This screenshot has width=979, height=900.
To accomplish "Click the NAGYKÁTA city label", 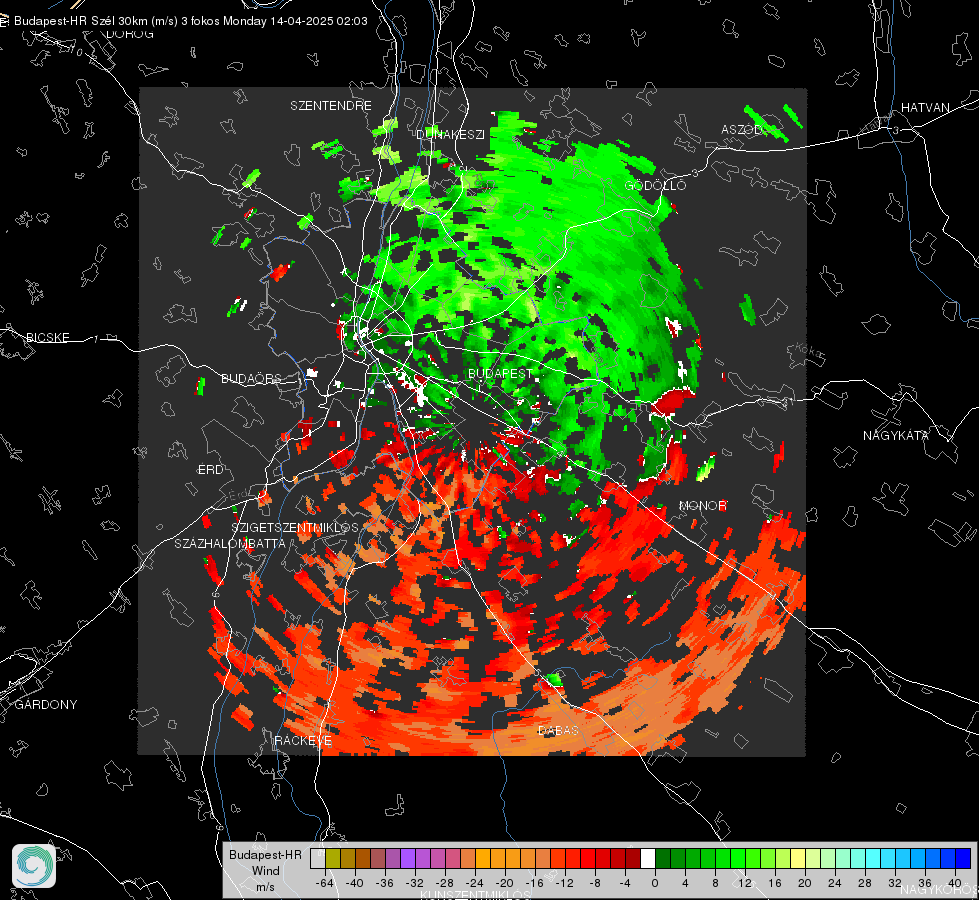I will tap(895, 435).
